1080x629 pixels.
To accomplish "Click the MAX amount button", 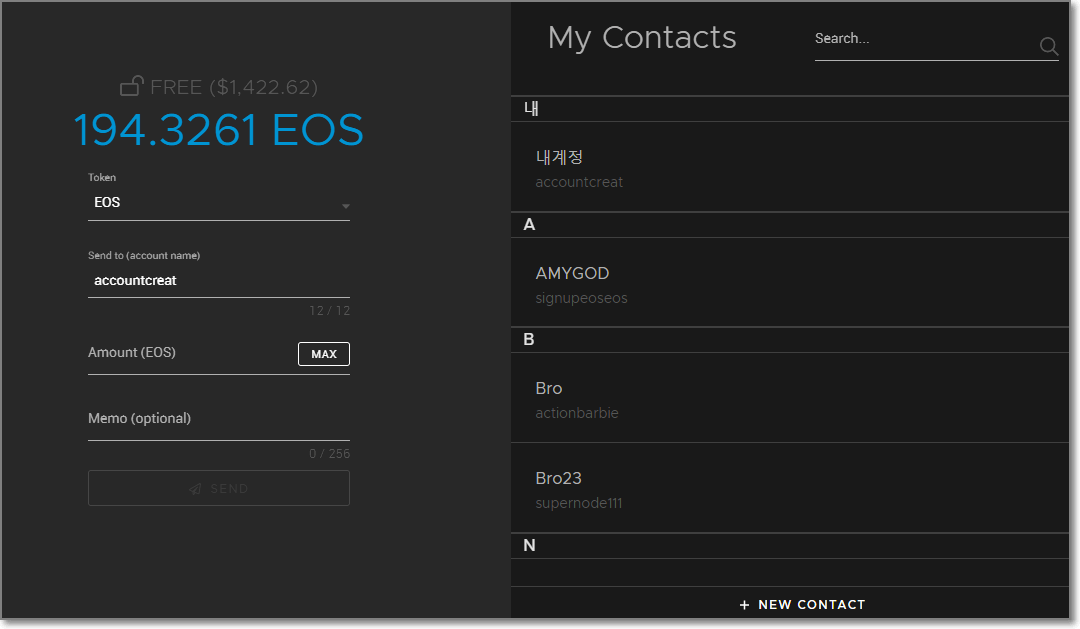I will tap(324, 354).
